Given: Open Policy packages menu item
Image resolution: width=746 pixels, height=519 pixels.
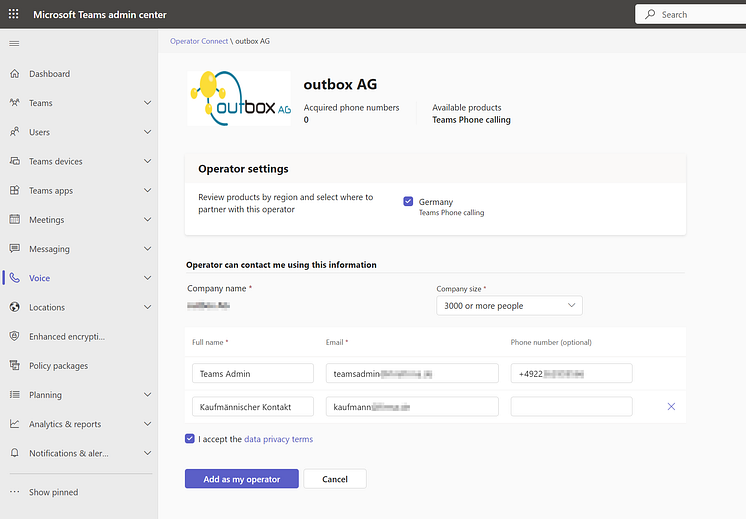Looking at the screenshot, I should tap(59, 366).
